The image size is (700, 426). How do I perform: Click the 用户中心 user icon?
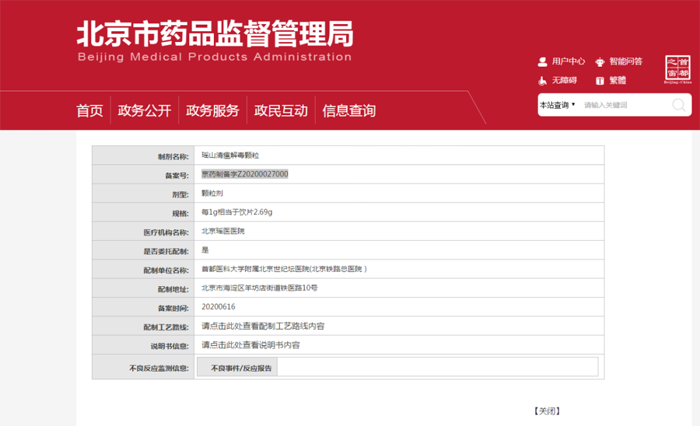click(542, 61)
